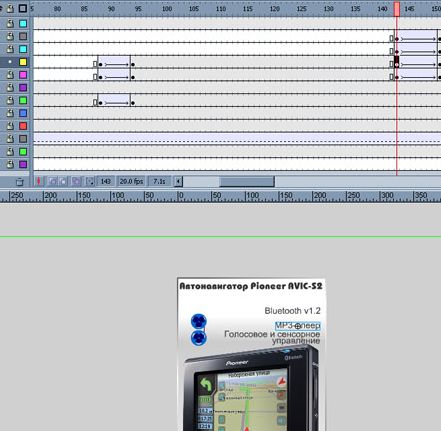Click the lock-all-layers padlock in the timeline header

[10, 8]
